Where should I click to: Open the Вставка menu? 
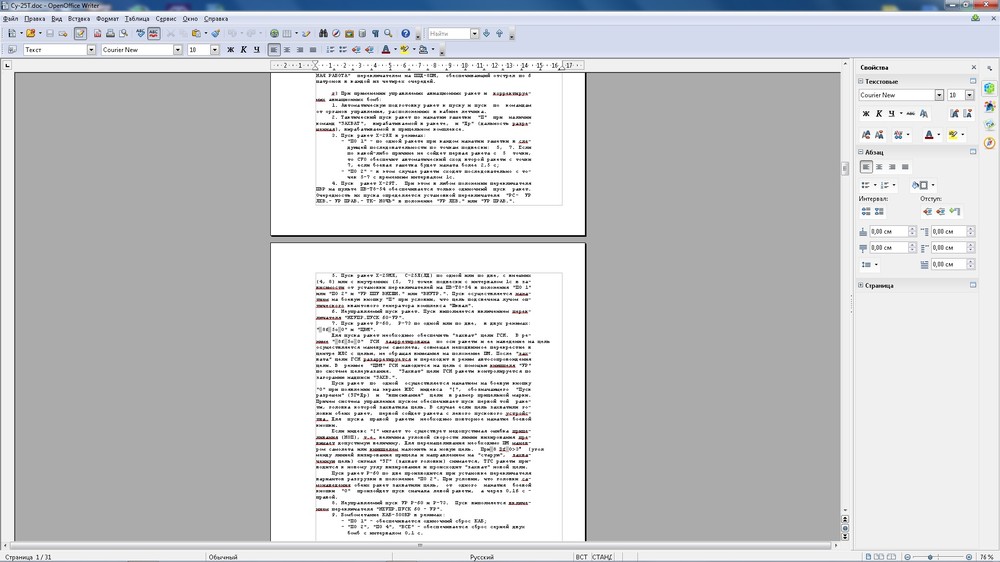pyautogui.click(x=79, y=18)
